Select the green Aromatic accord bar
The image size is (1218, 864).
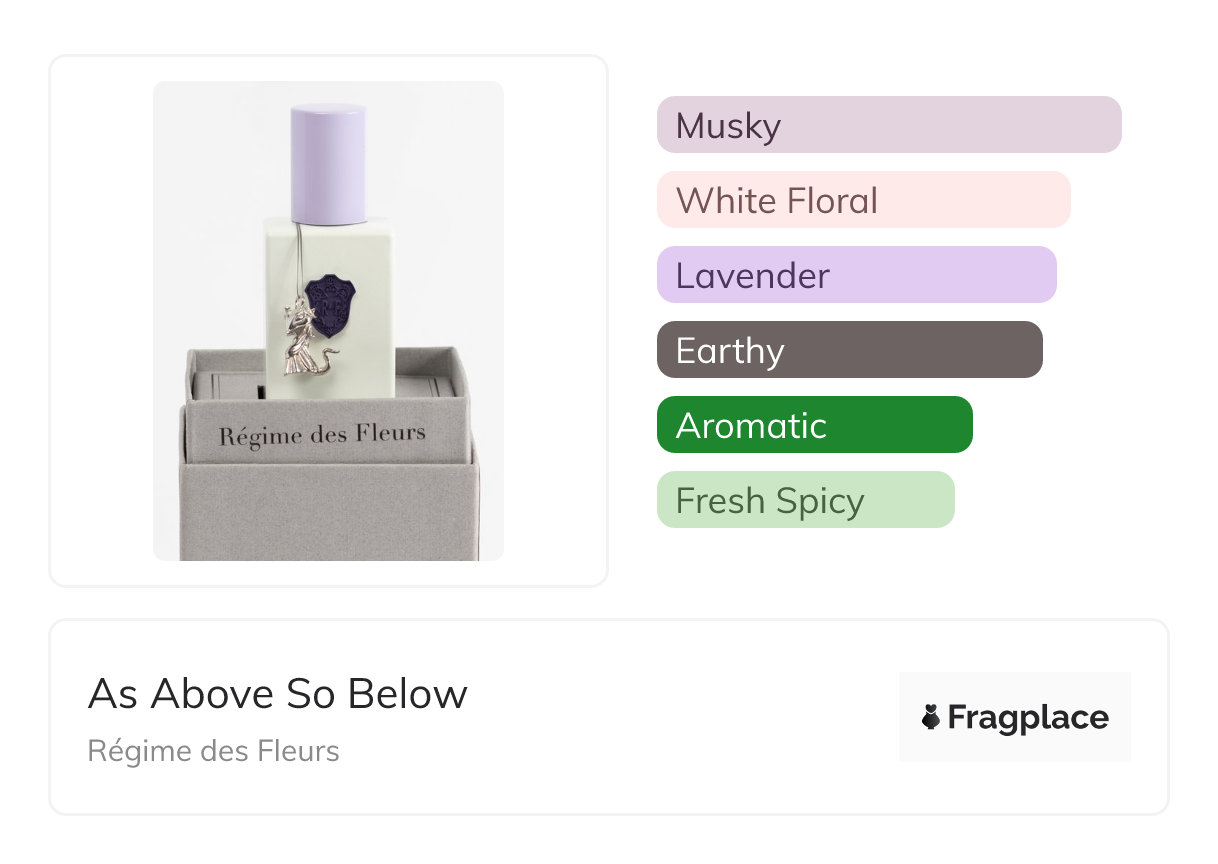pyautogui.click(x=814, y=425)
